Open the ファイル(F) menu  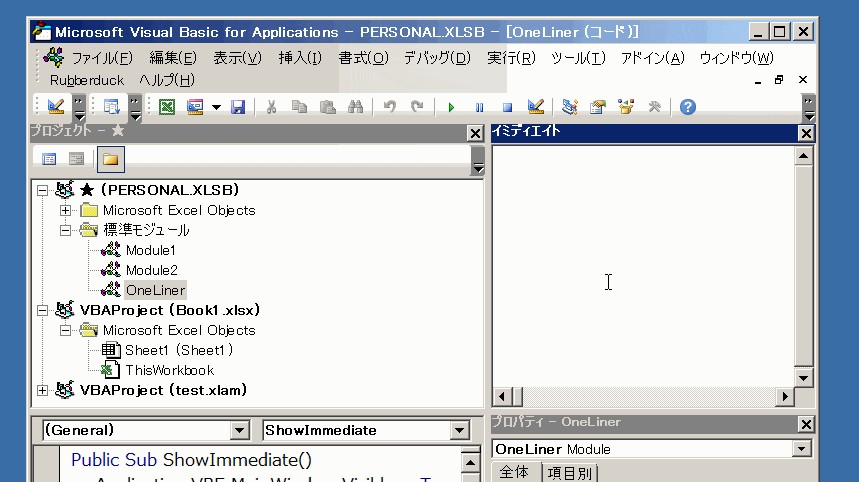[102, 58]
